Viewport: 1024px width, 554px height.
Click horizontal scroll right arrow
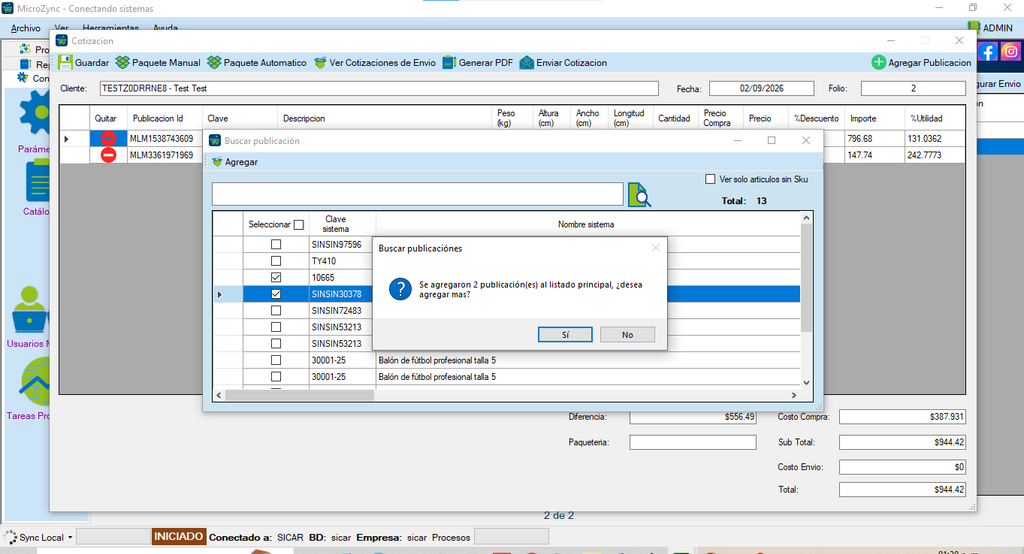794,395
